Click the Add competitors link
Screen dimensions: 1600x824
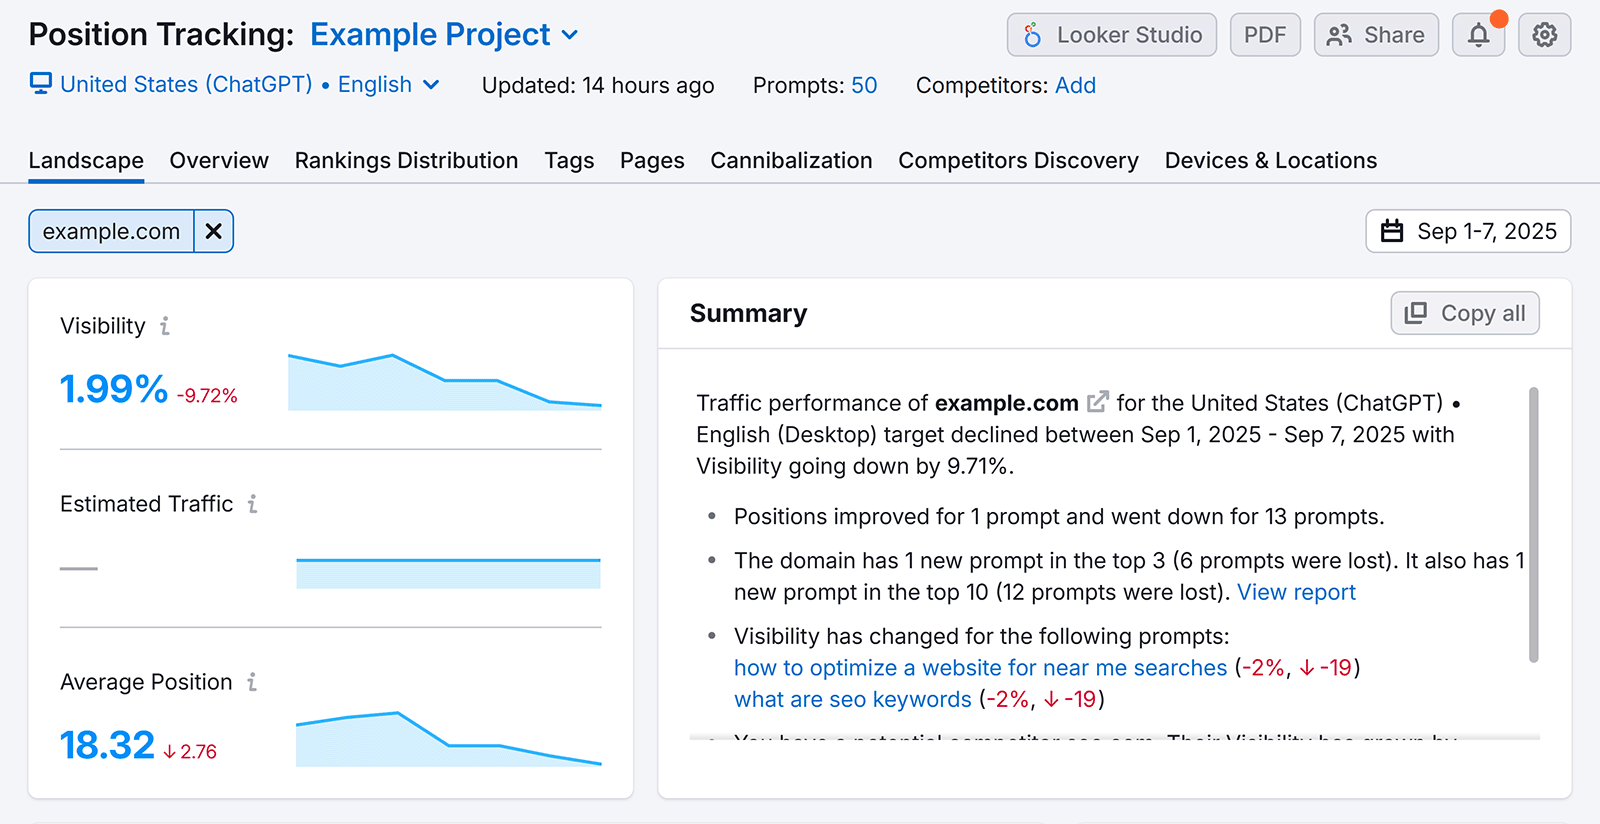pos(1075,86)
